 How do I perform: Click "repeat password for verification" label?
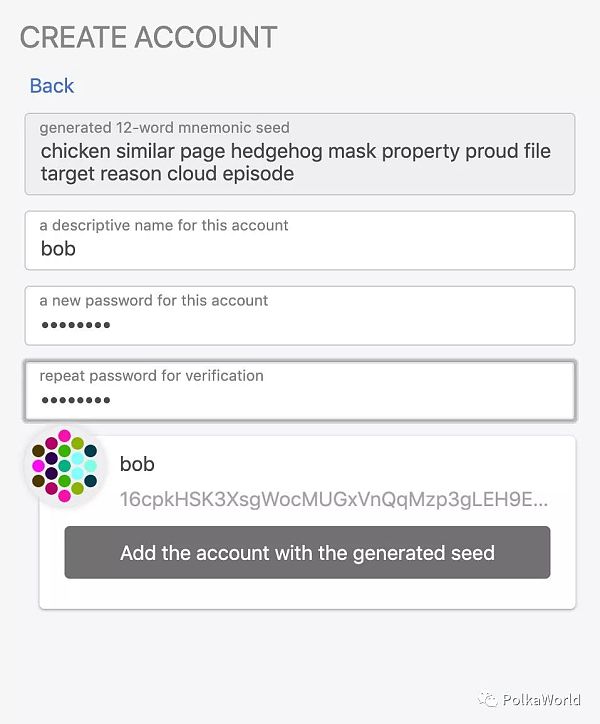pos(151,376)
